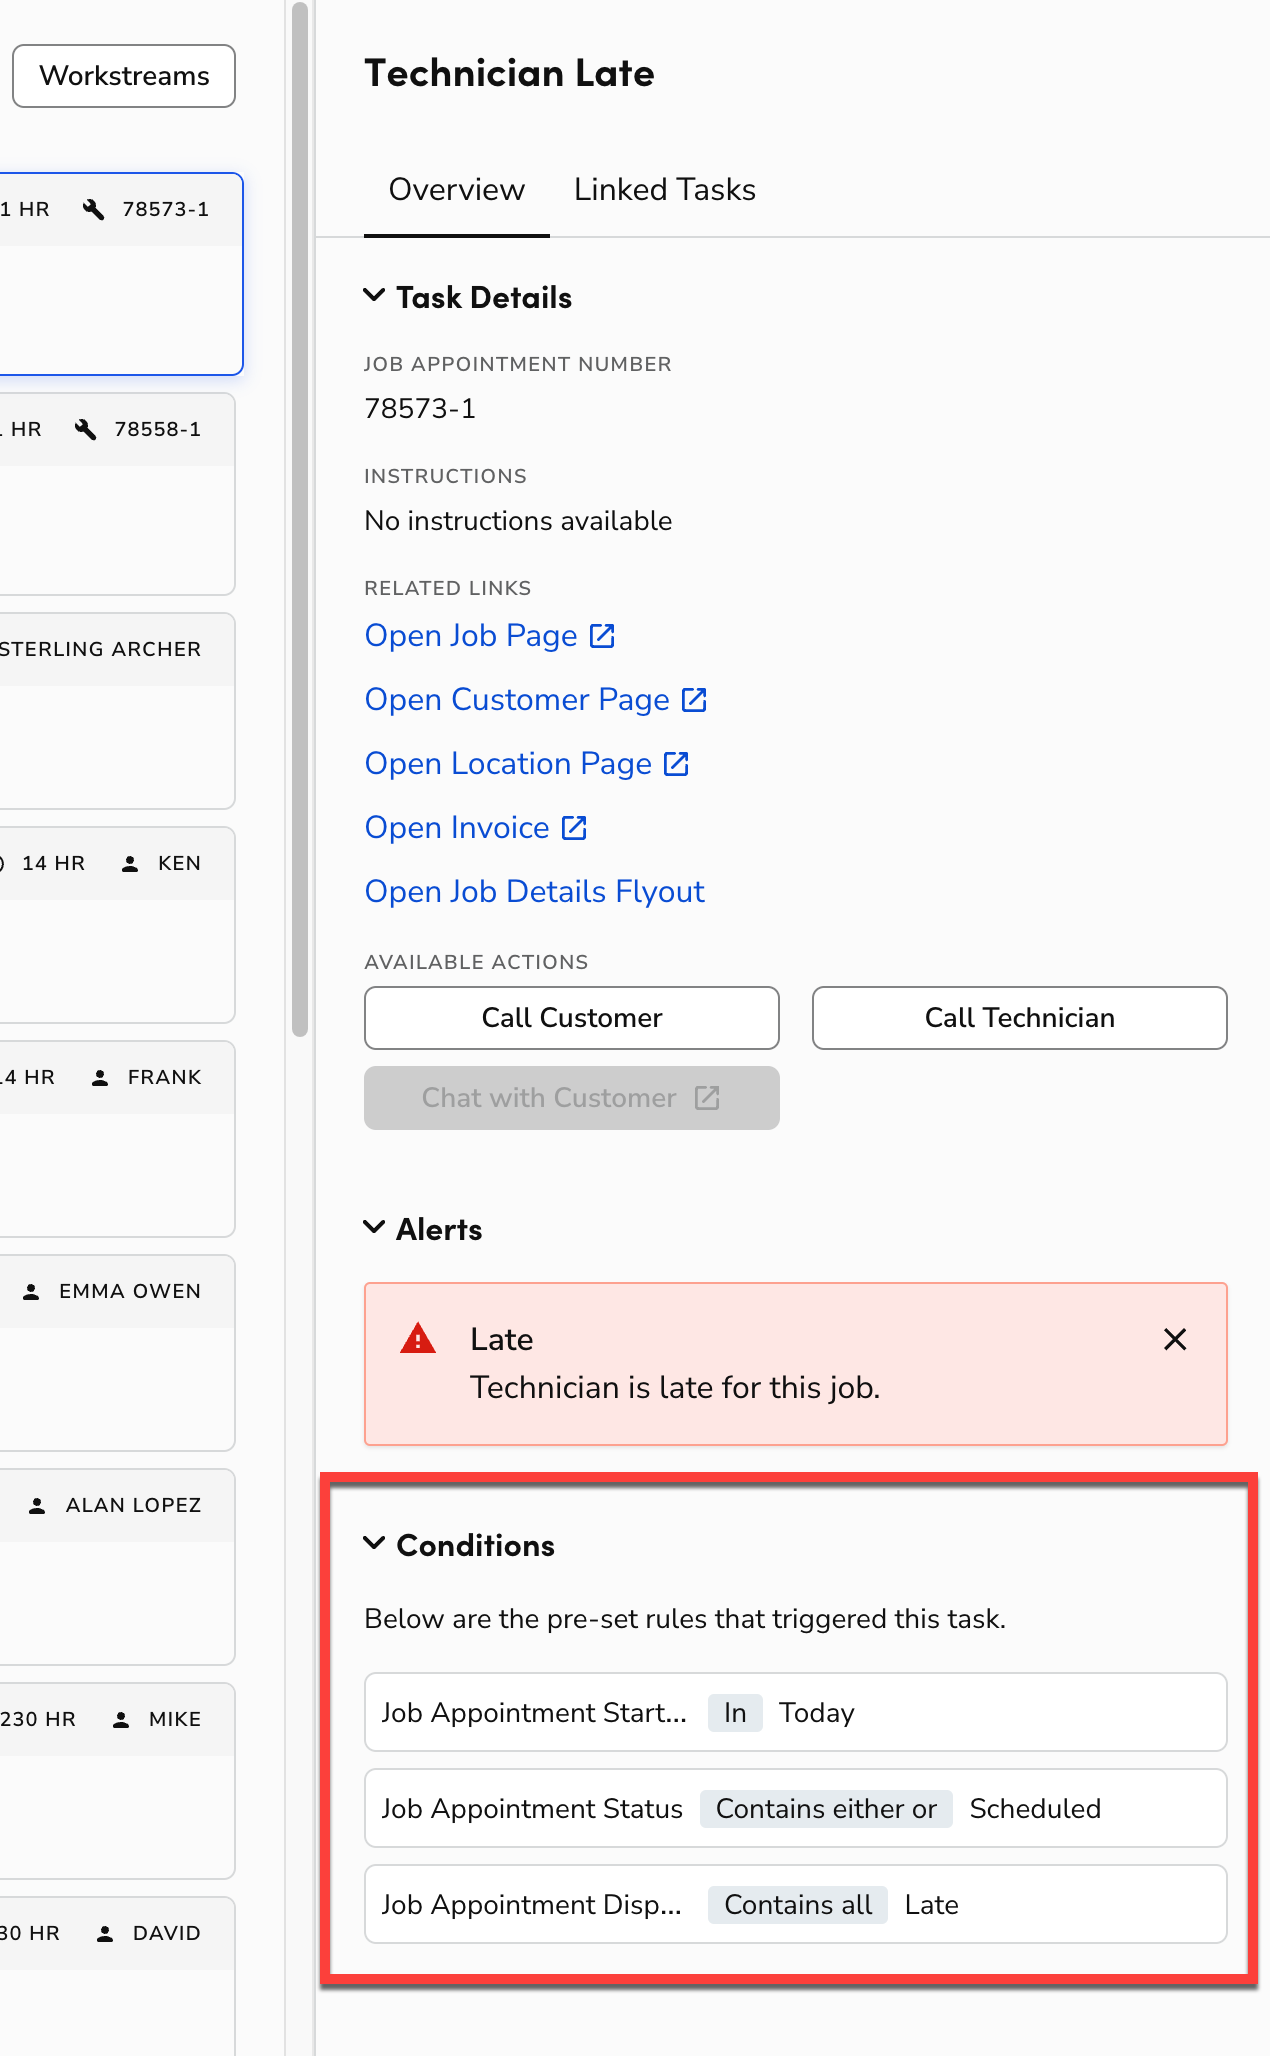The image size is (1270, 2056).
Task: Click the 'Today' condition value
Action: pos(817,1712)
